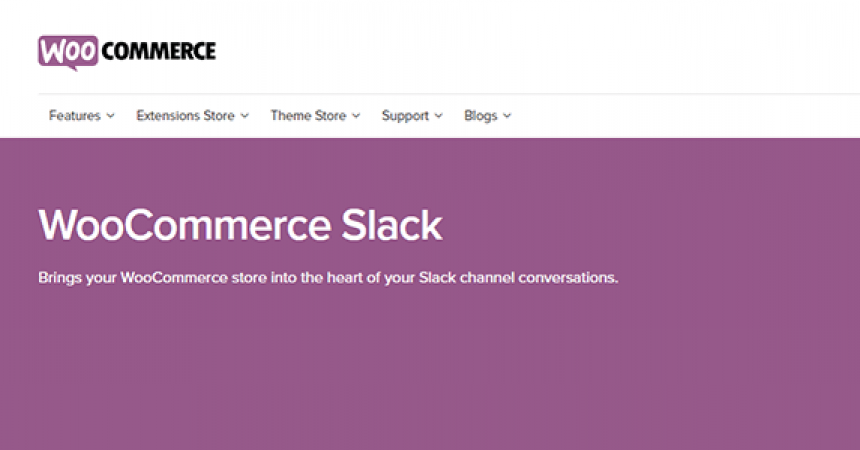The height and width of the screenshot is (450, 860).
Task: Click the WooCommerce logo
Action: [x=127, y=53]
